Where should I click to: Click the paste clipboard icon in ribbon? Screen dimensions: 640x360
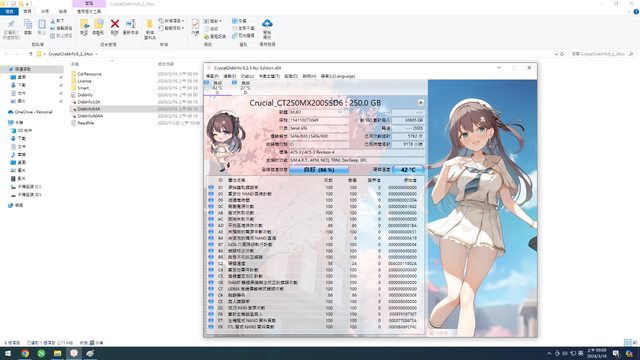(42, 24)
